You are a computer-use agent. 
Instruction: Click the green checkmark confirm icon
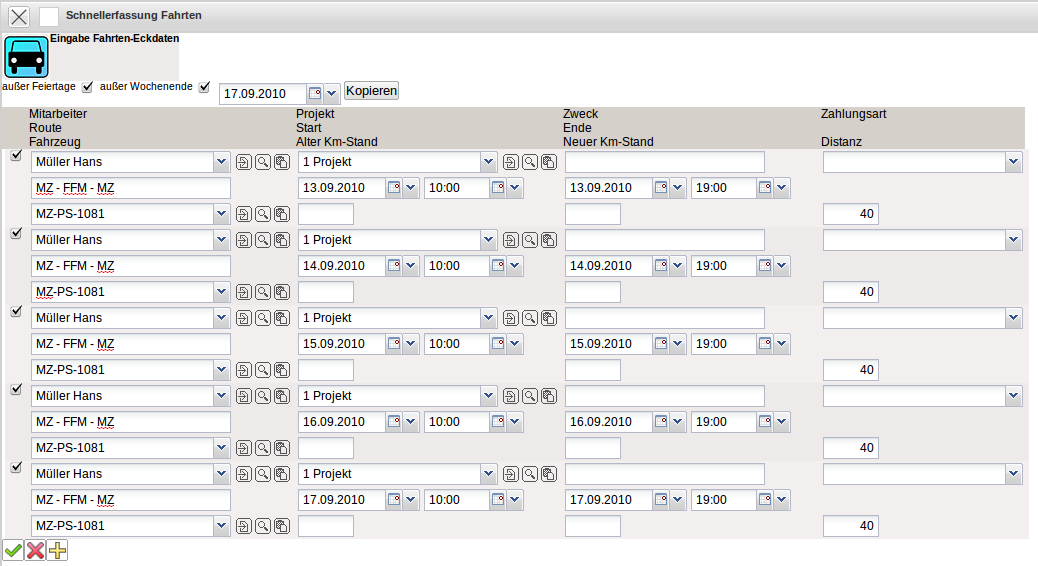click(13, 550)
